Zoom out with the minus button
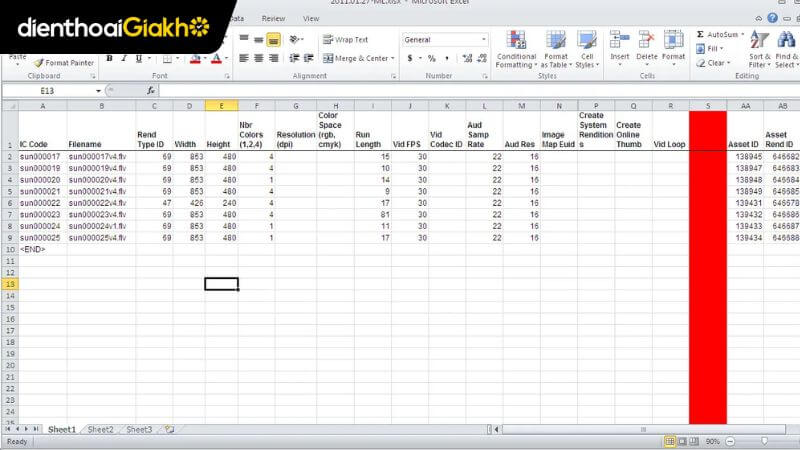Screen dimensions: 800x450 [x=730, y=441]
